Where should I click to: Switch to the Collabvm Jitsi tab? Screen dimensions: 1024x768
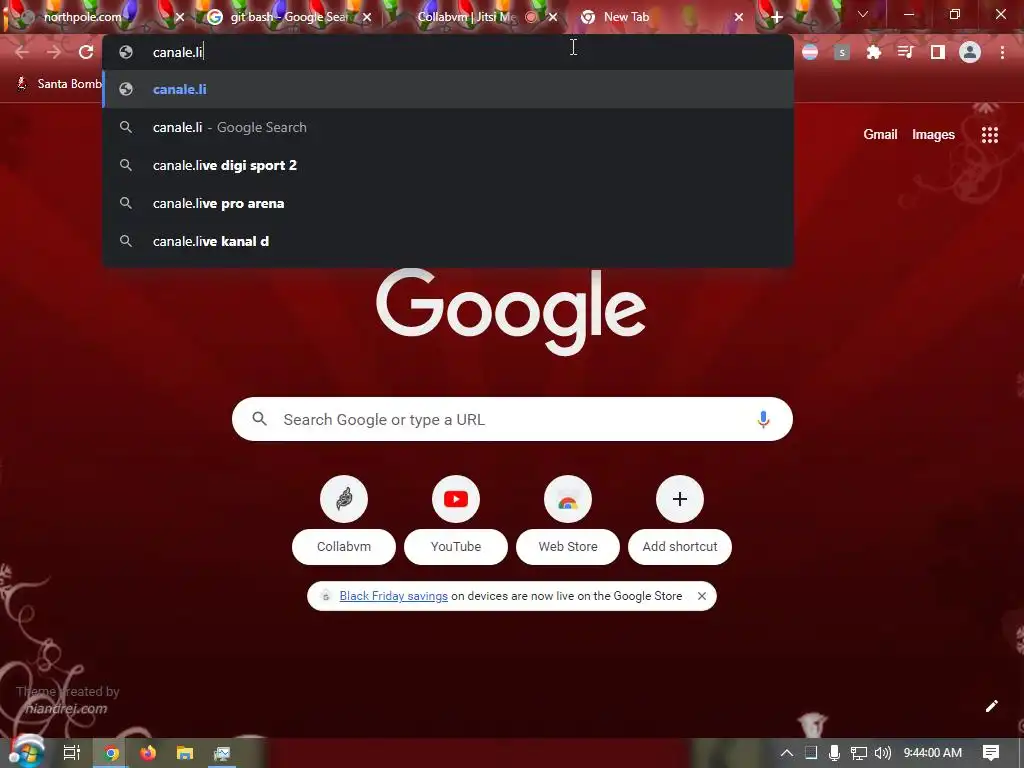pos(466,17)
